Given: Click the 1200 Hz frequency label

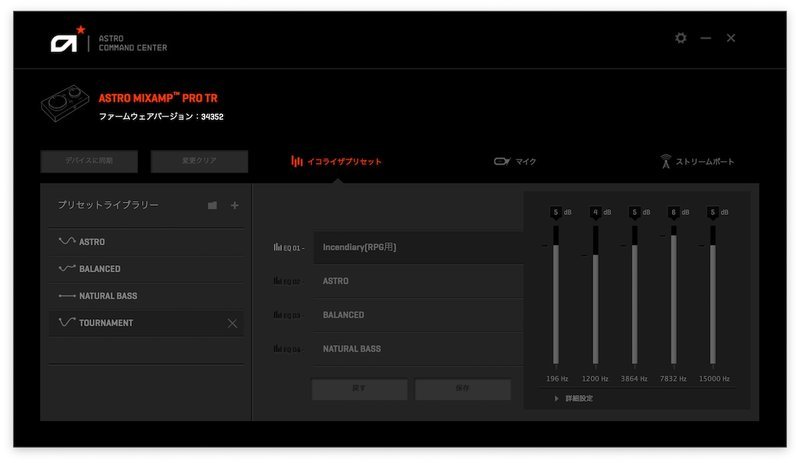Looking at the screenshot, I should [595, 379].
